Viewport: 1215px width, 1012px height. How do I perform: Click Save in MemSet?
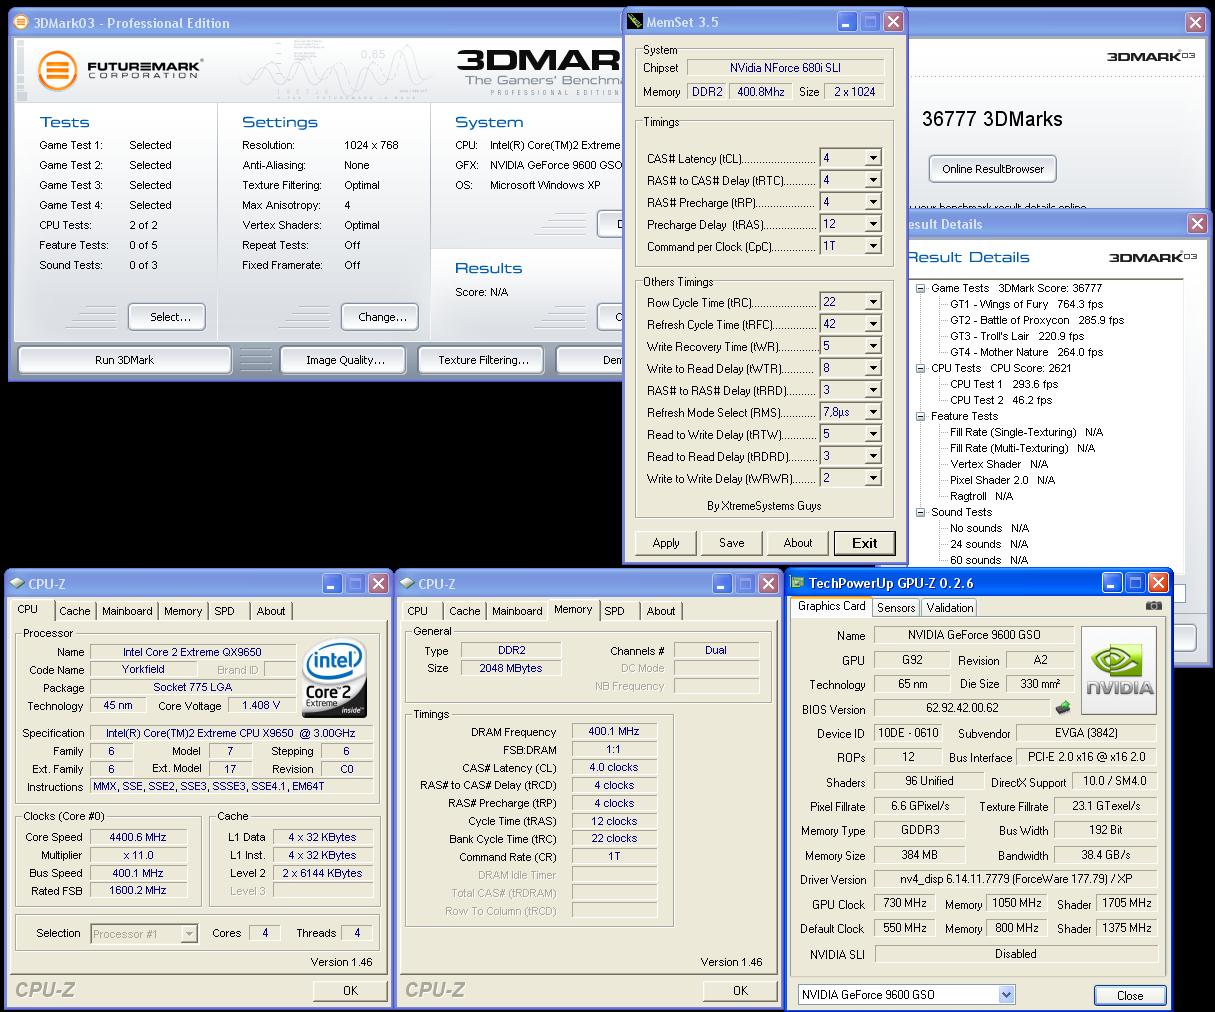pyautogui.click(x=731, y=543)
